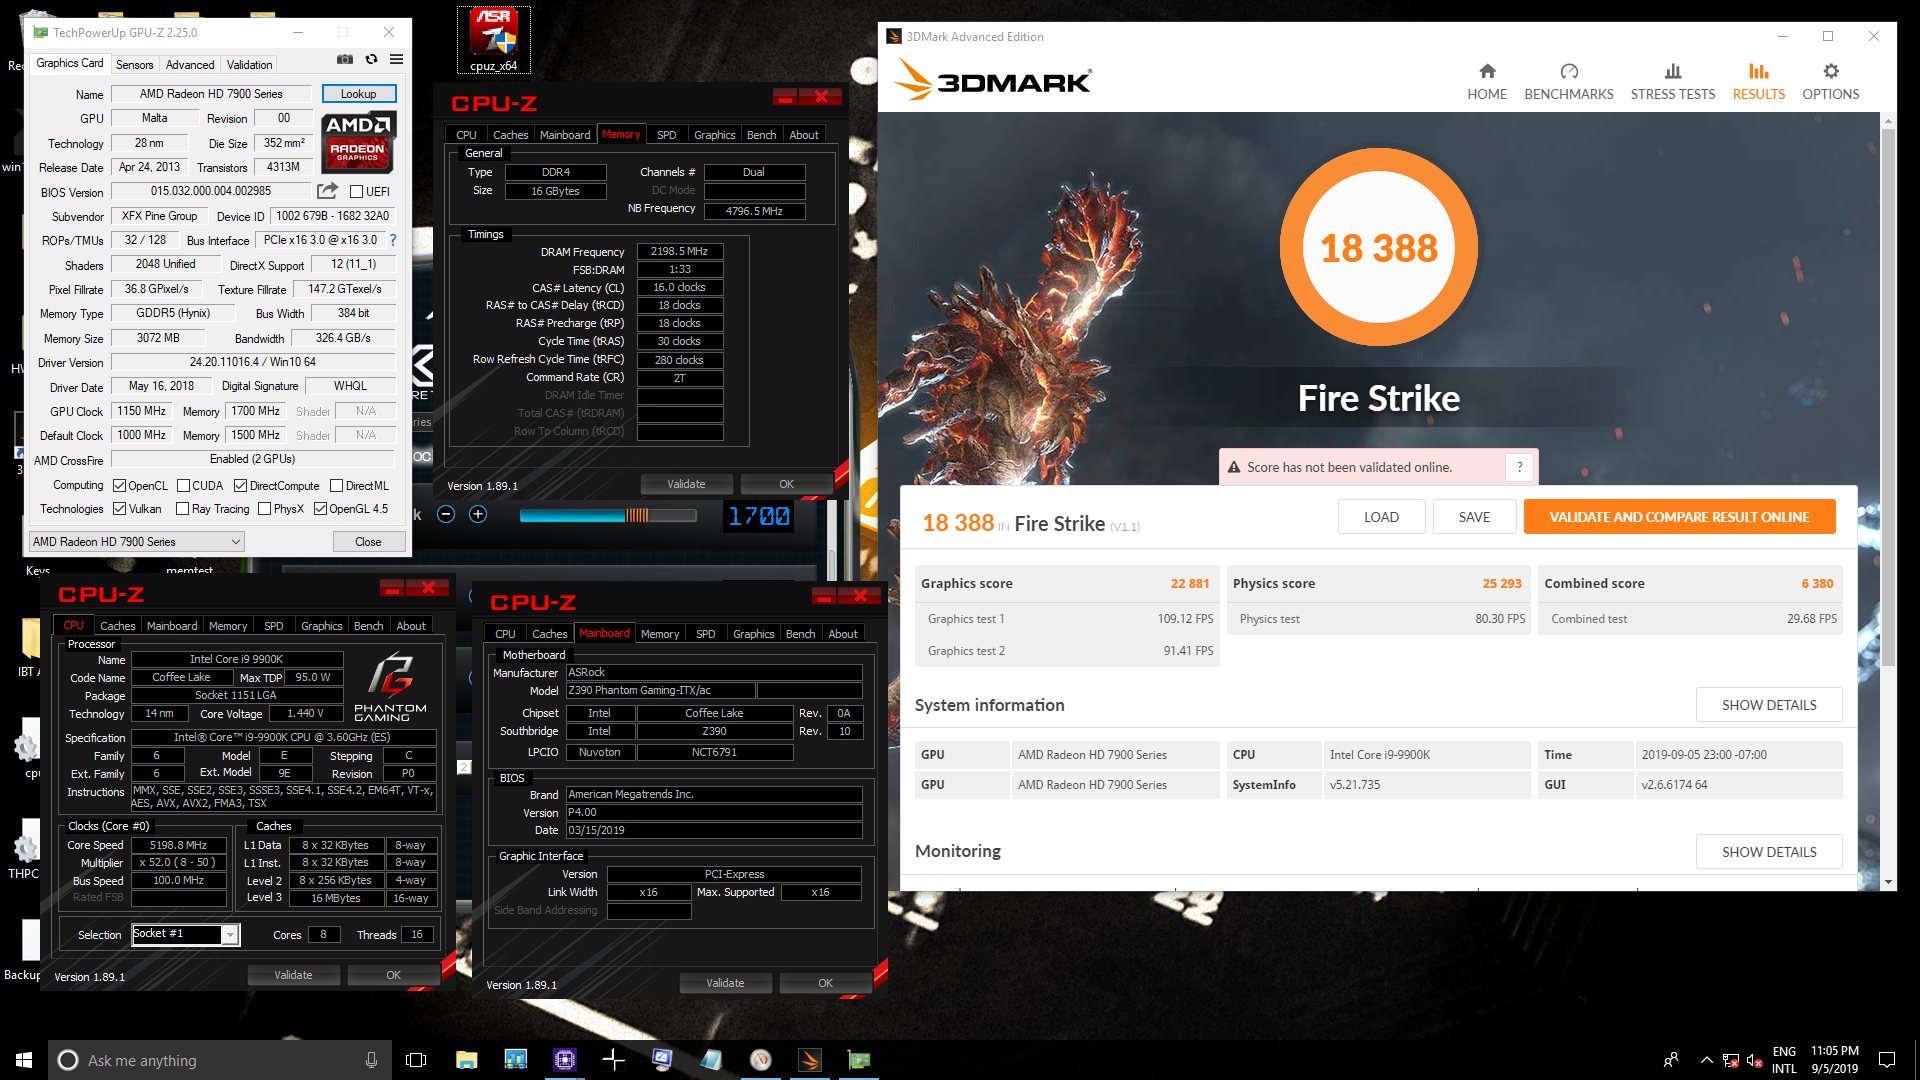Click the Close button in GPU-Z

point(368,542)
